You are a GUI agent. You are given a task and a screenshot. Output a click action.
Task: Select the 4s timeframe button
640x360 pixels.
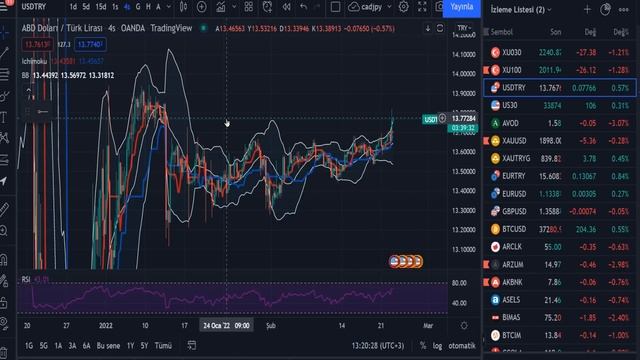point(127,7)
